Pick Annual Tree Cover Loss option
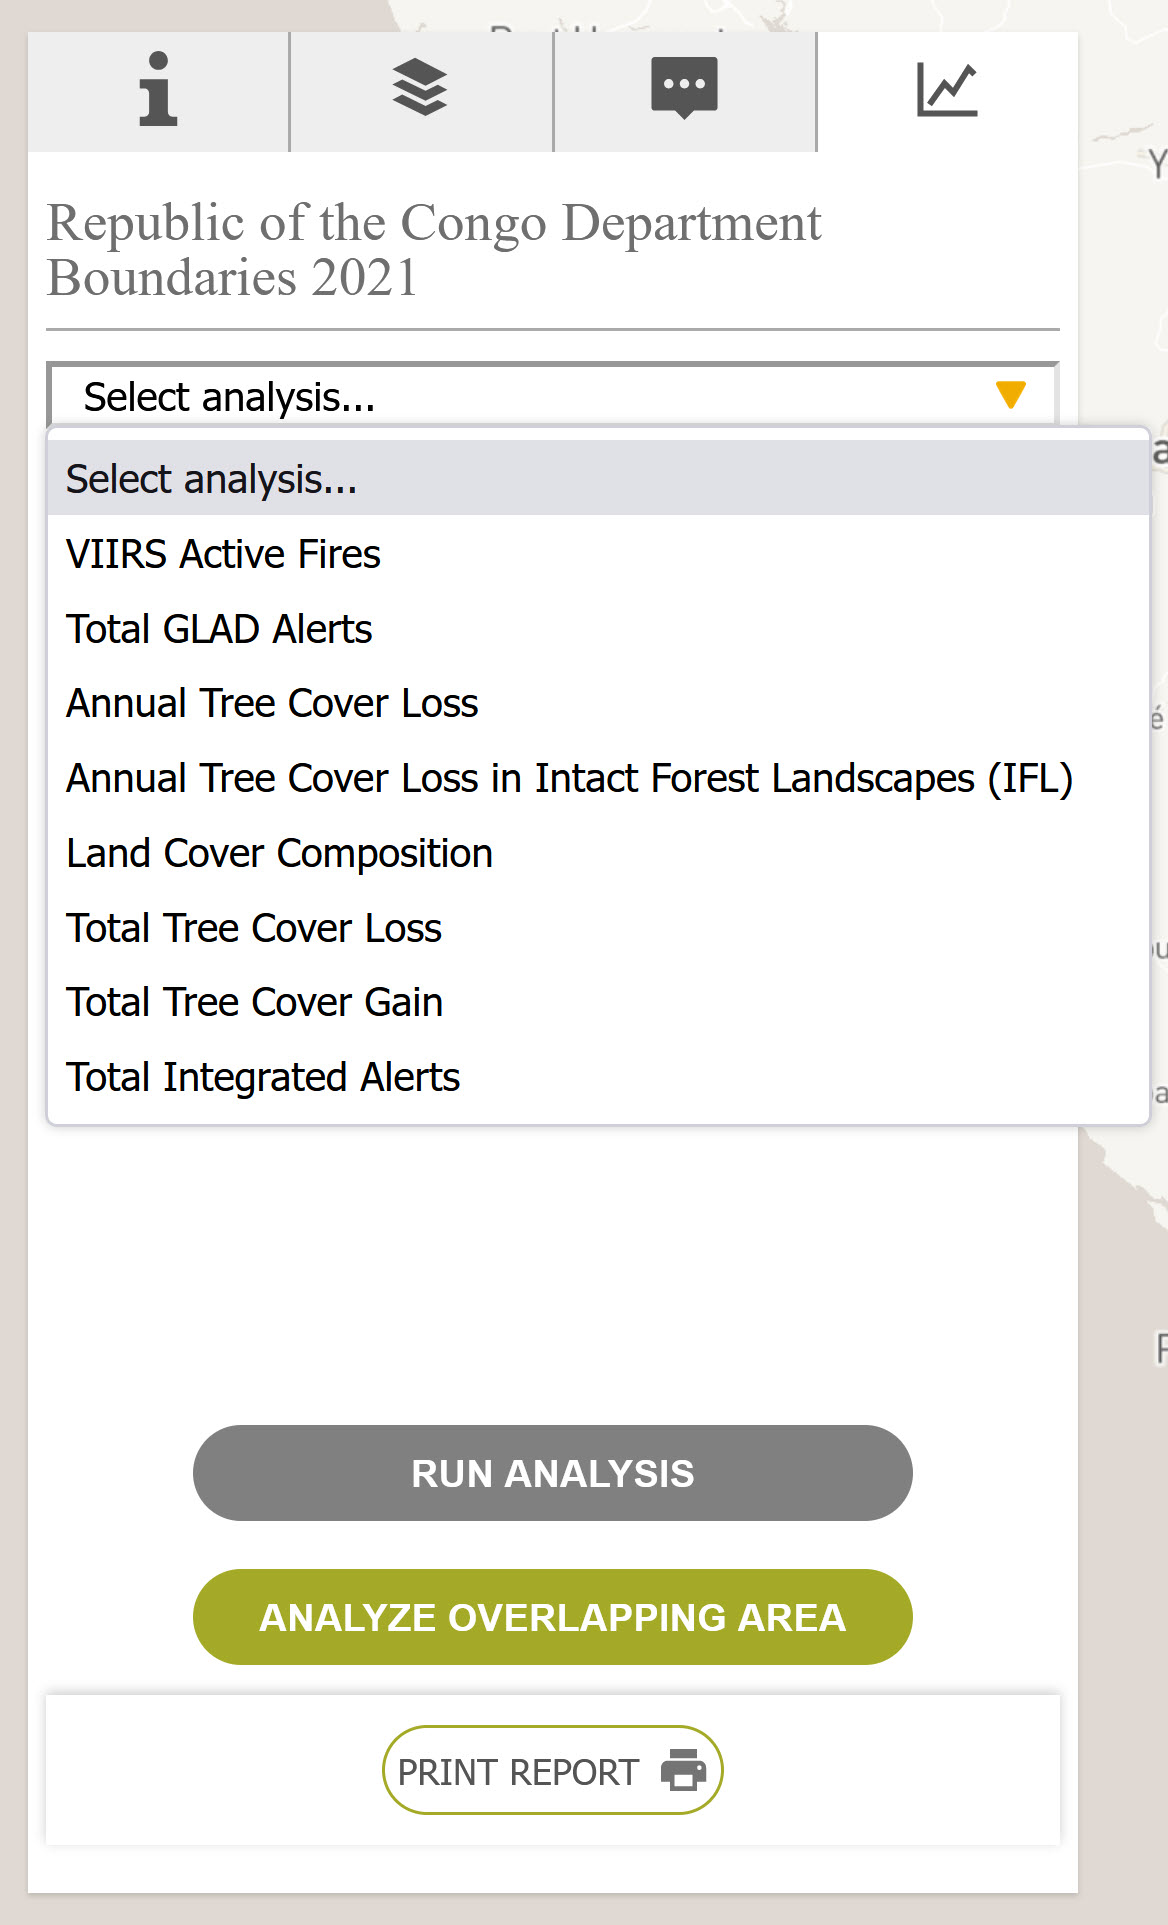This screenshot has width=1168, height=1925. pyautogui.click(x=272, y=704)
